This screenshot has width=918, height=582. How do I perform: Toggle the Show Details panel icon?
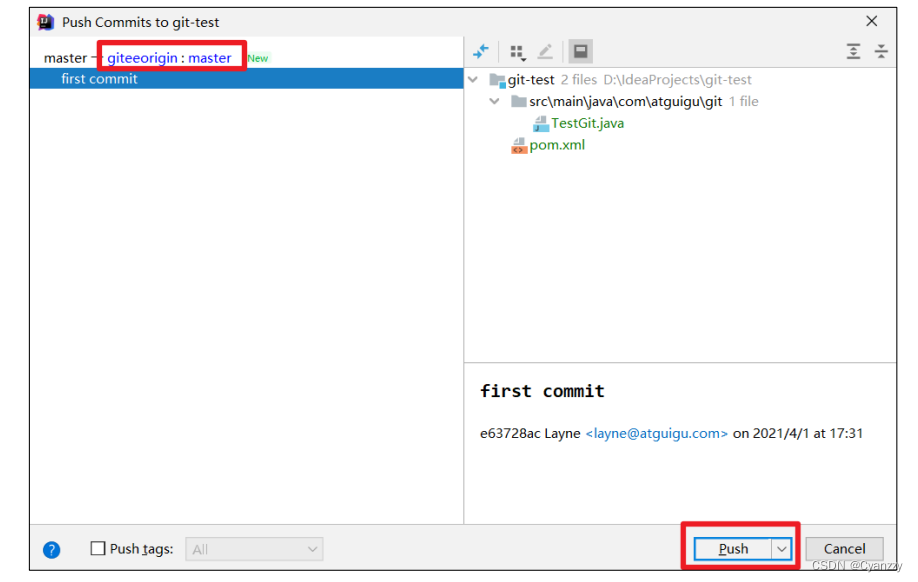pyautogui.click(x=581, y=52)
